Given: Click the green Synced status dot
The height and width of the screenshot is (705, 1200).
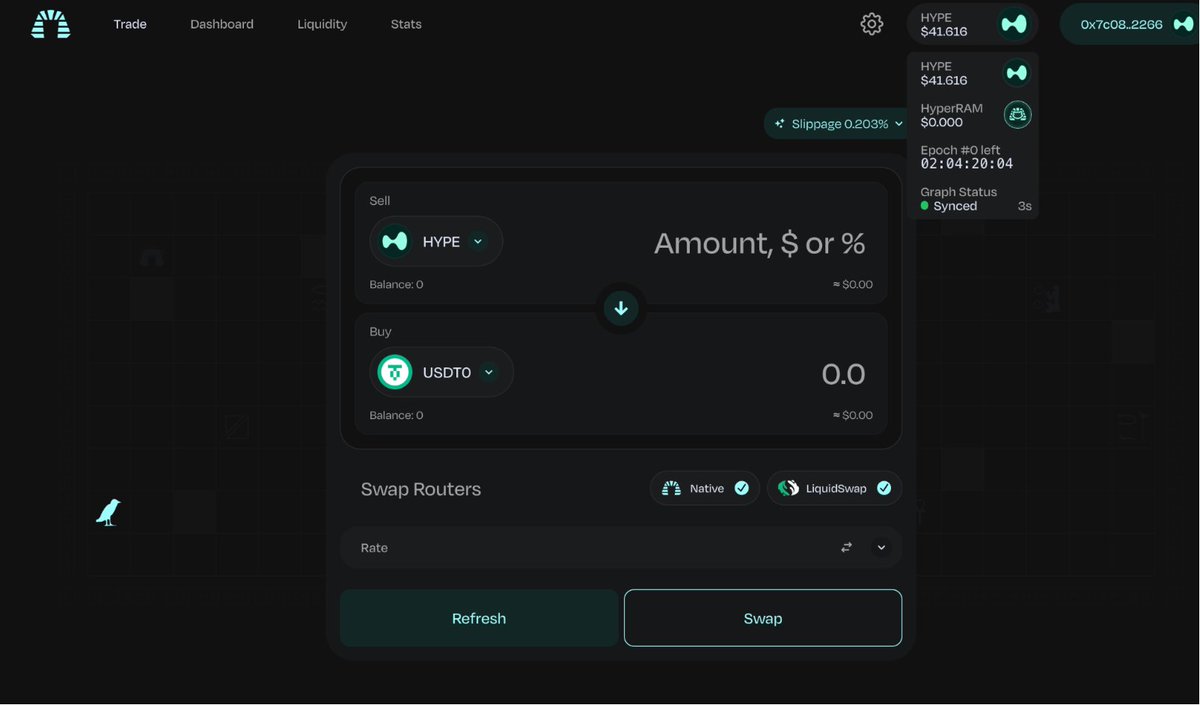Looking at the screenshot, I should [925, 206].
